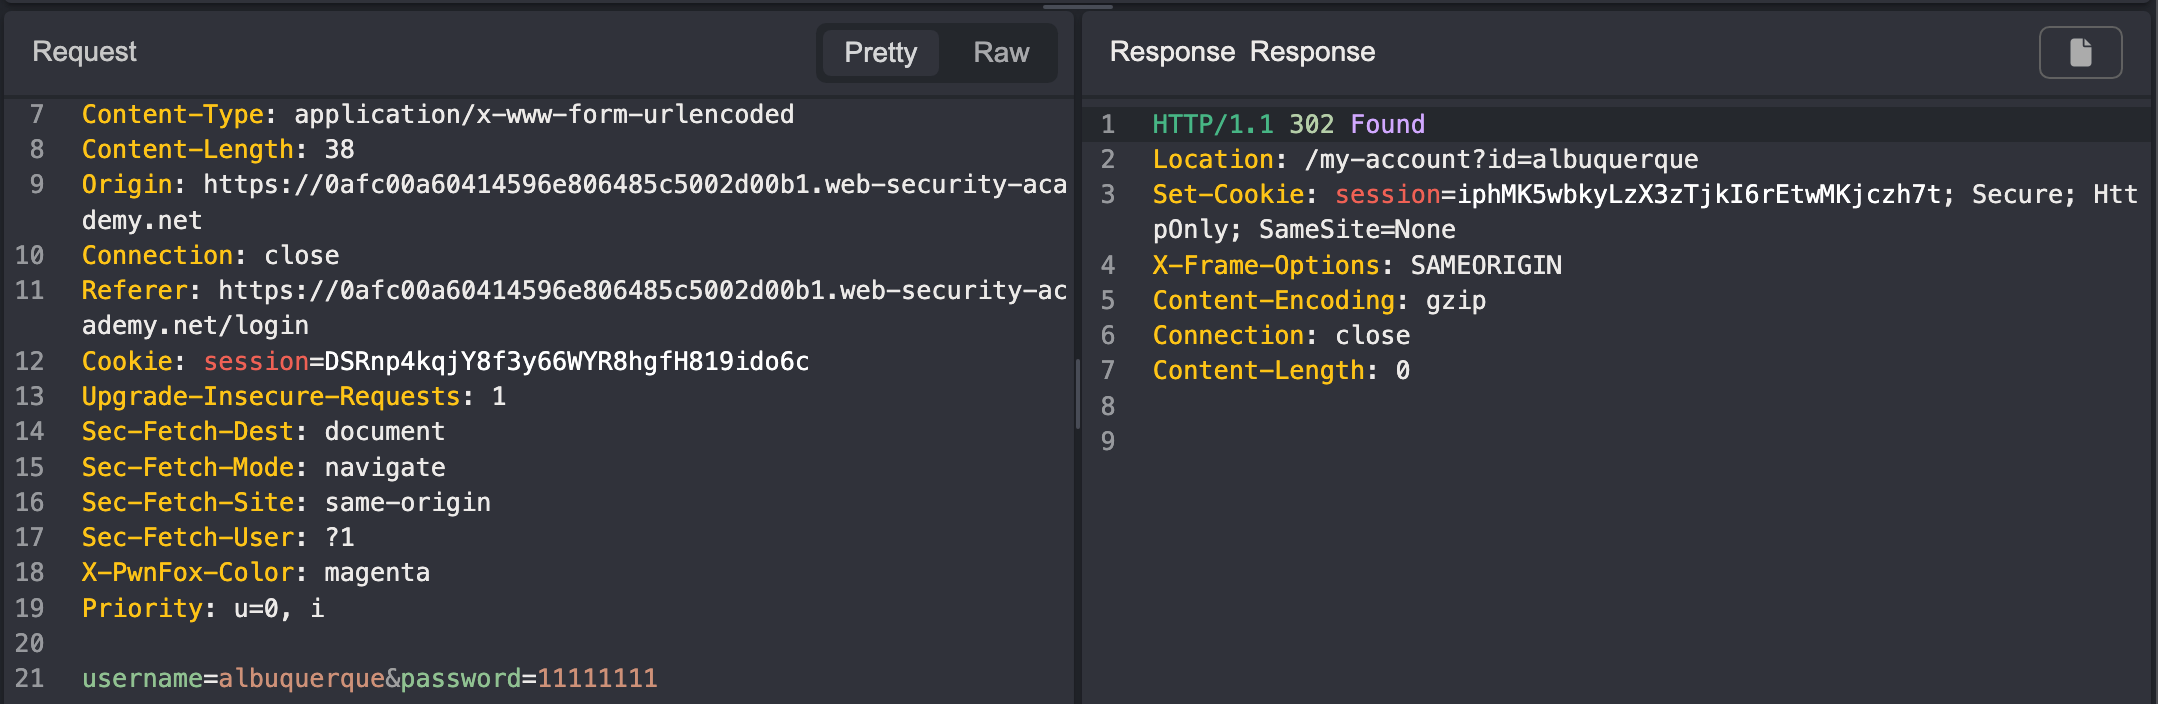Click the 302 status code
The height and width of the screenshot is (704, 2158).
[x=1311, y=124]
